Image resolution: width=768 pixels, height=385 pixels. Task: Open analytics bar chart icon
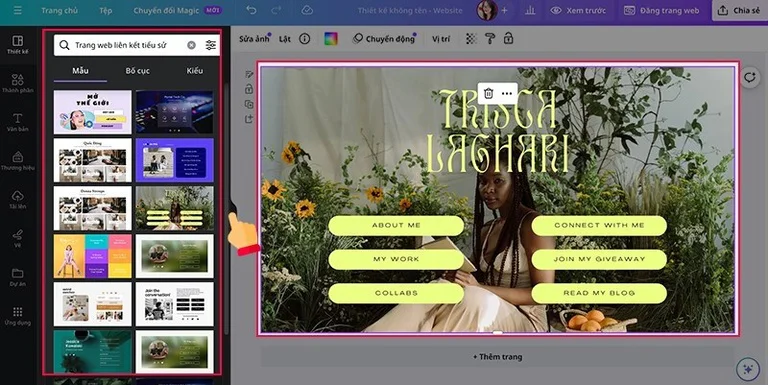click(x=530, y=10)
